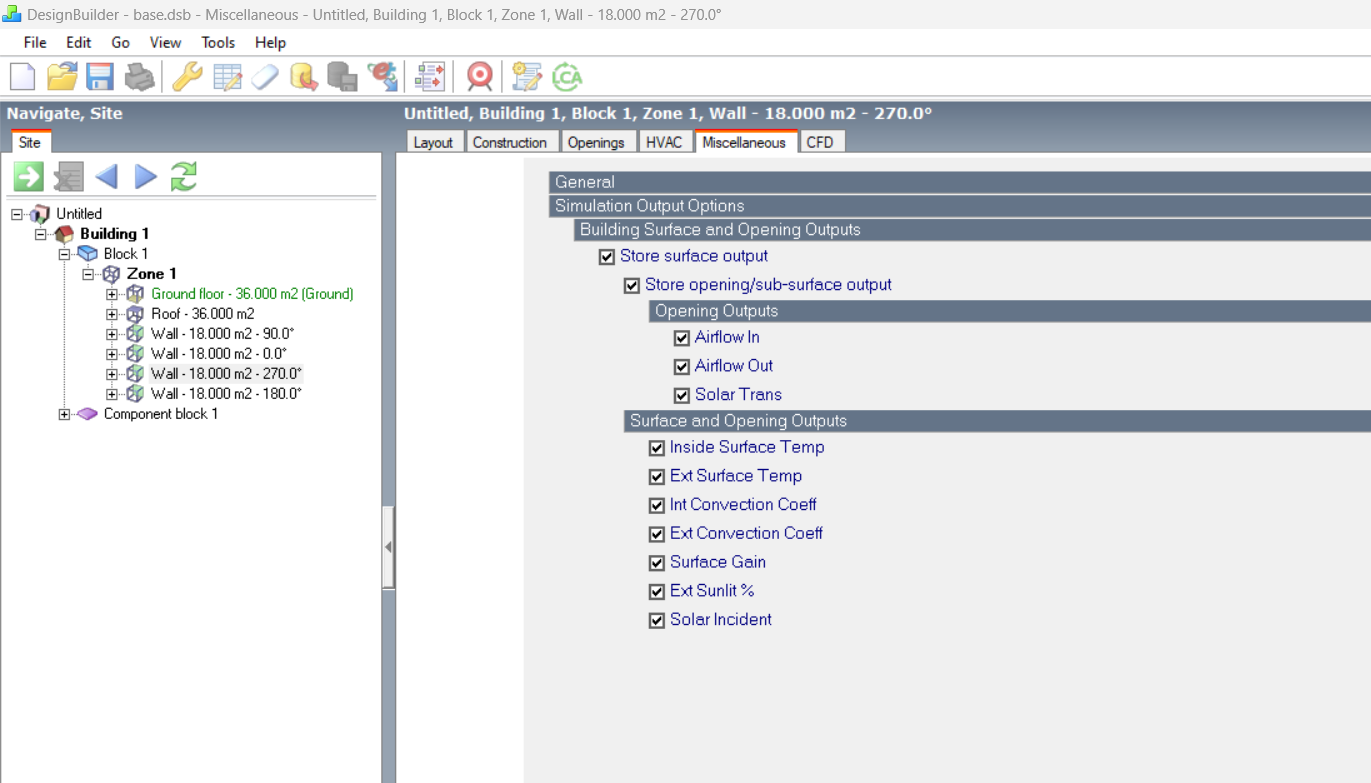Click the green arrow go-to icon in navigator

point(29,177)
